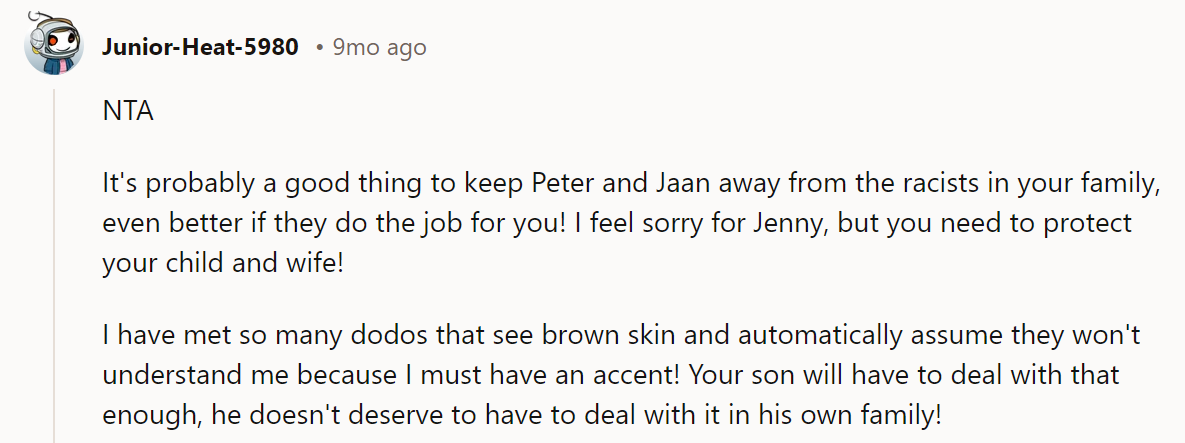1185x443 pixels.
Task: Collapse the comment using the vertical thread line
Action: click(53, 260)
